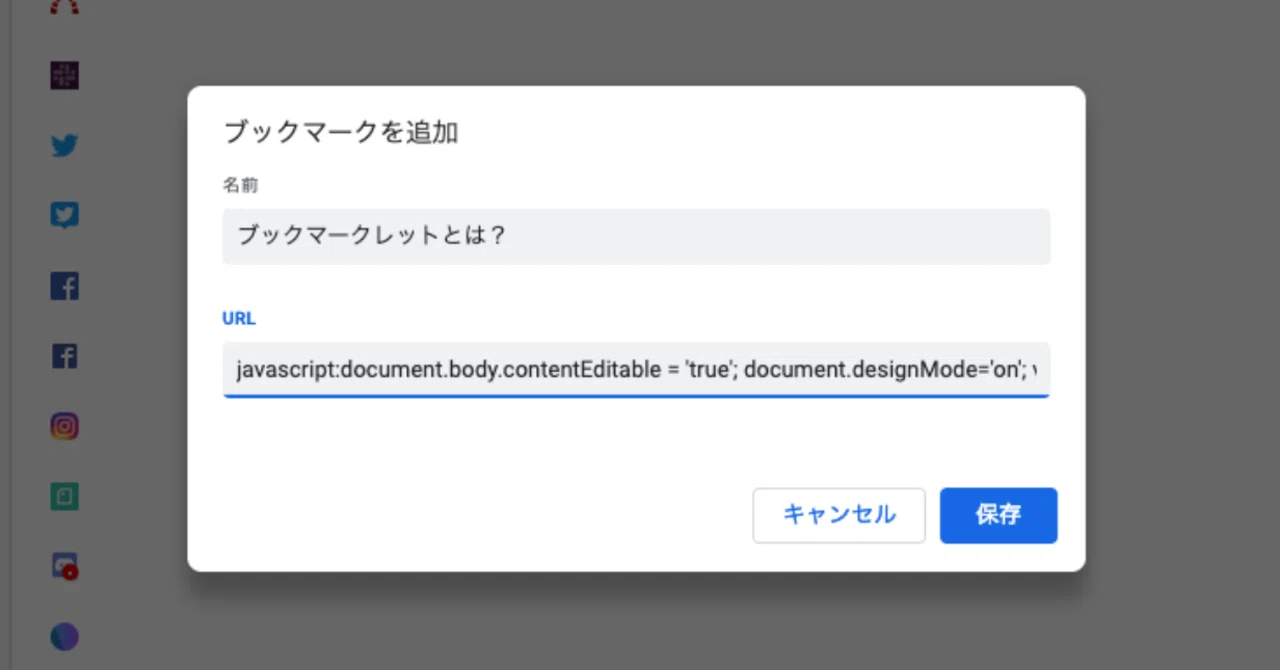Image resolution: width=1280 pixels, height=670 pixels.
Task: Open the Facebook icon below the Twitter speech-bubble icon
Action: (64, 287)
